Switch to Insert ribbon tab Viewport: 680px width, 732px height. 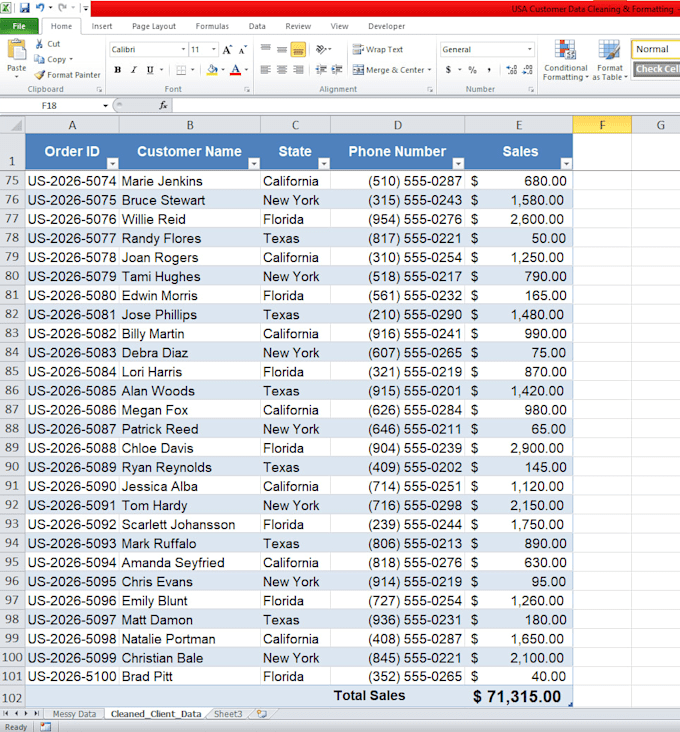click(102, 26)
